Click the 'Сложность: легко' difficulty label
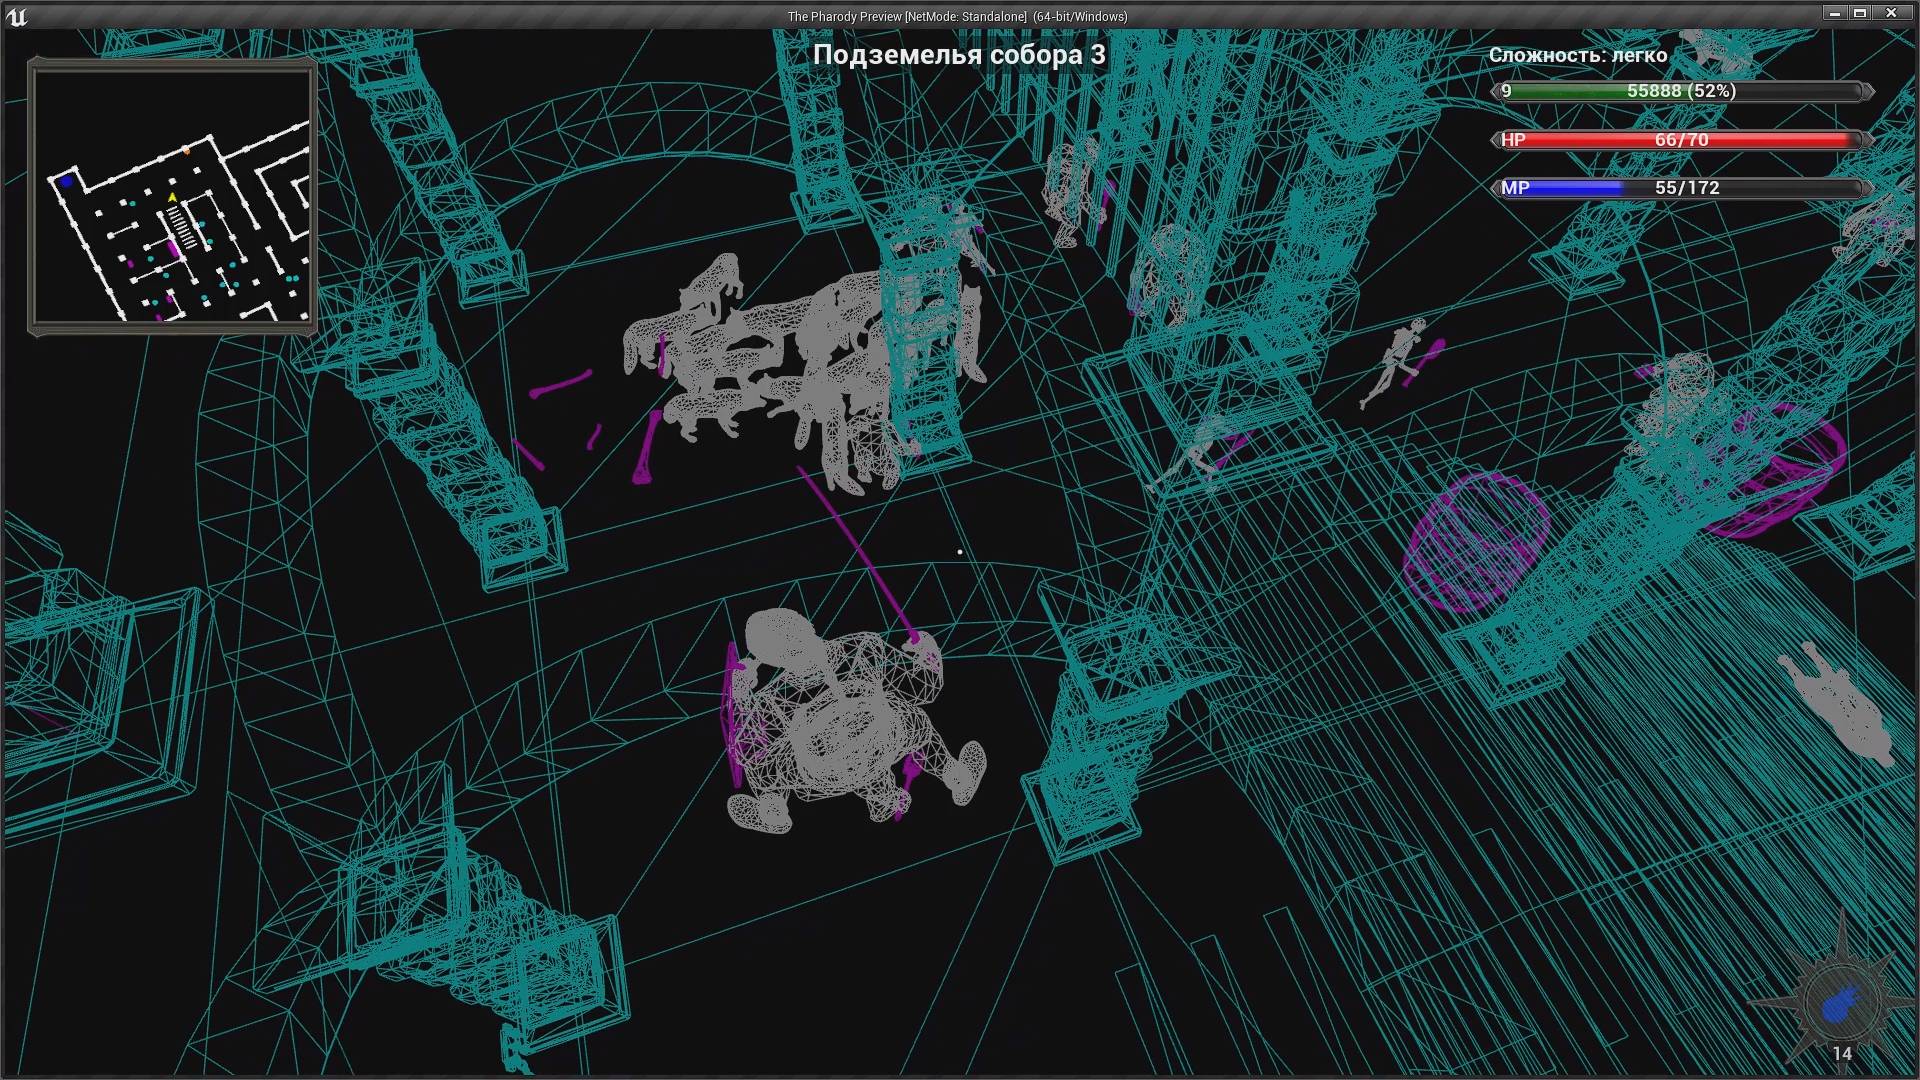The height and width of the screenshot is (1080, 1920). 1577,56
